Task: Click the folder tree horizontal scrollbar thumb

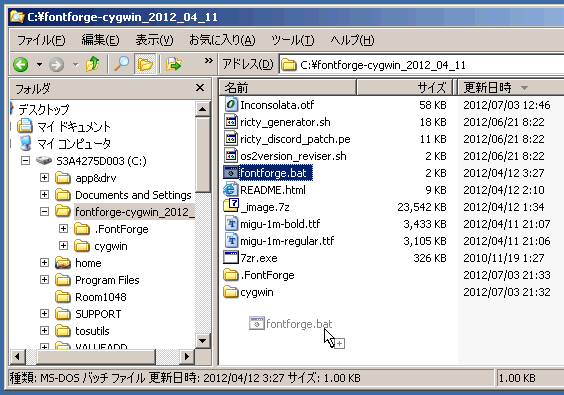Action: [96, 357]
